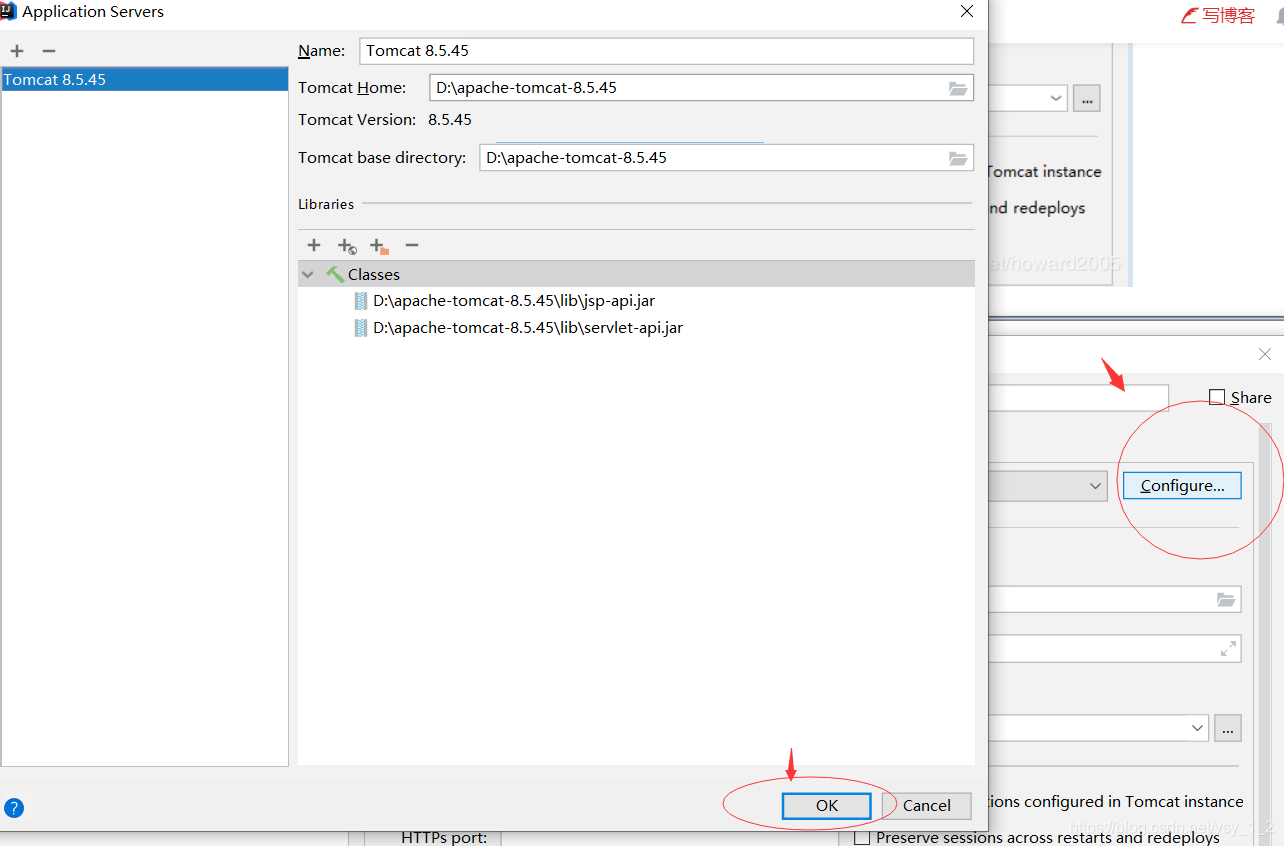
Task: Collapse the Classes tree node
Action: pyautogui.click(x=308, y=274)
